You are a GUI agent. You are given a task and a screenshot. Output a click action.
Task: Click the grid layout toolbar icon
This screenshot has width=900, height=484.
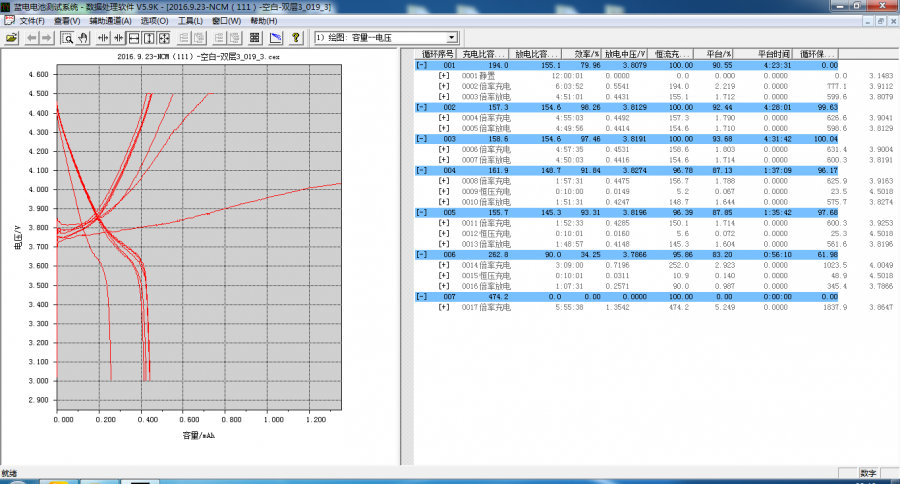point(255,38)
